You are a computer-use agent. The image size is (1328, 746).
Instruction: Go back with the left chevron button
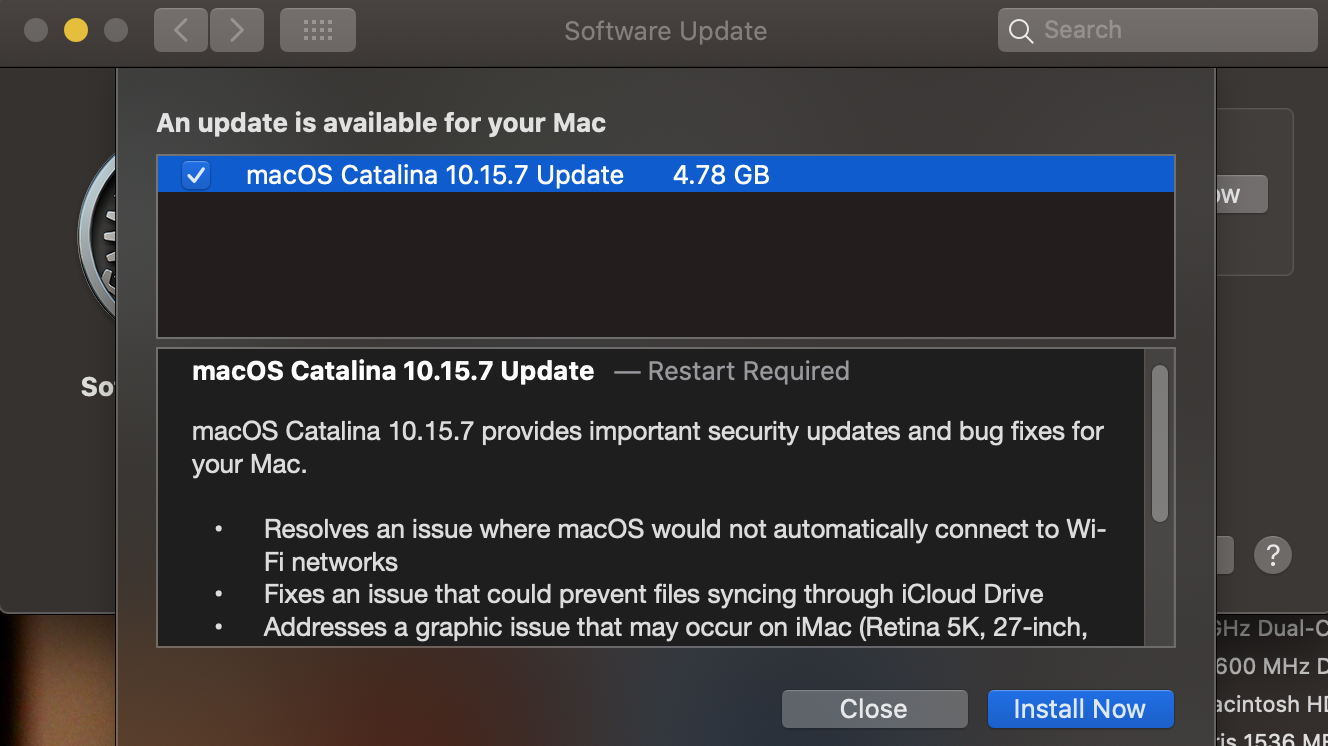181,31
